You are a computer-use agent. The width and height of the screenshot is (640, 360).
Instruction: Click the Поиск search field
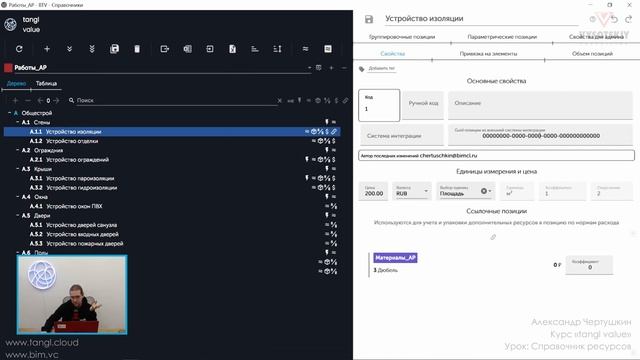[x=176, y=100]
